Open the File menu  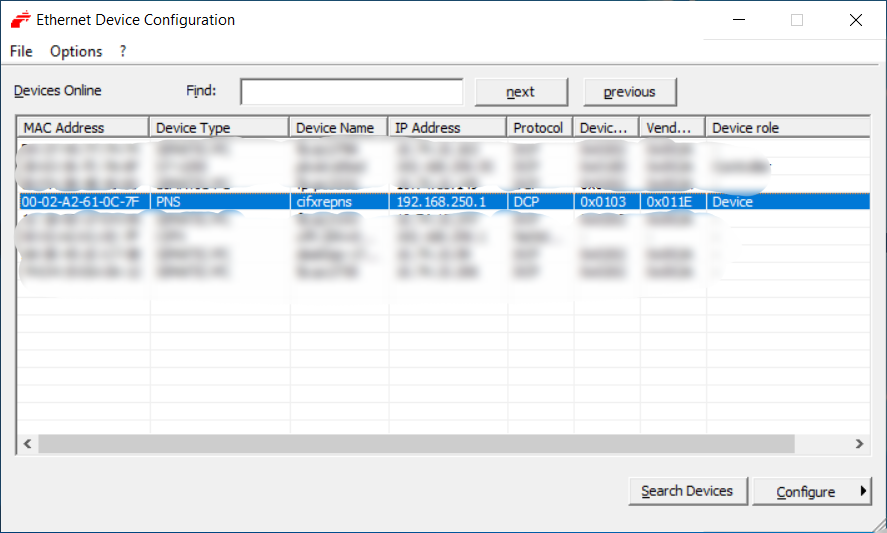pyautogui.click(x=21, y=51)
